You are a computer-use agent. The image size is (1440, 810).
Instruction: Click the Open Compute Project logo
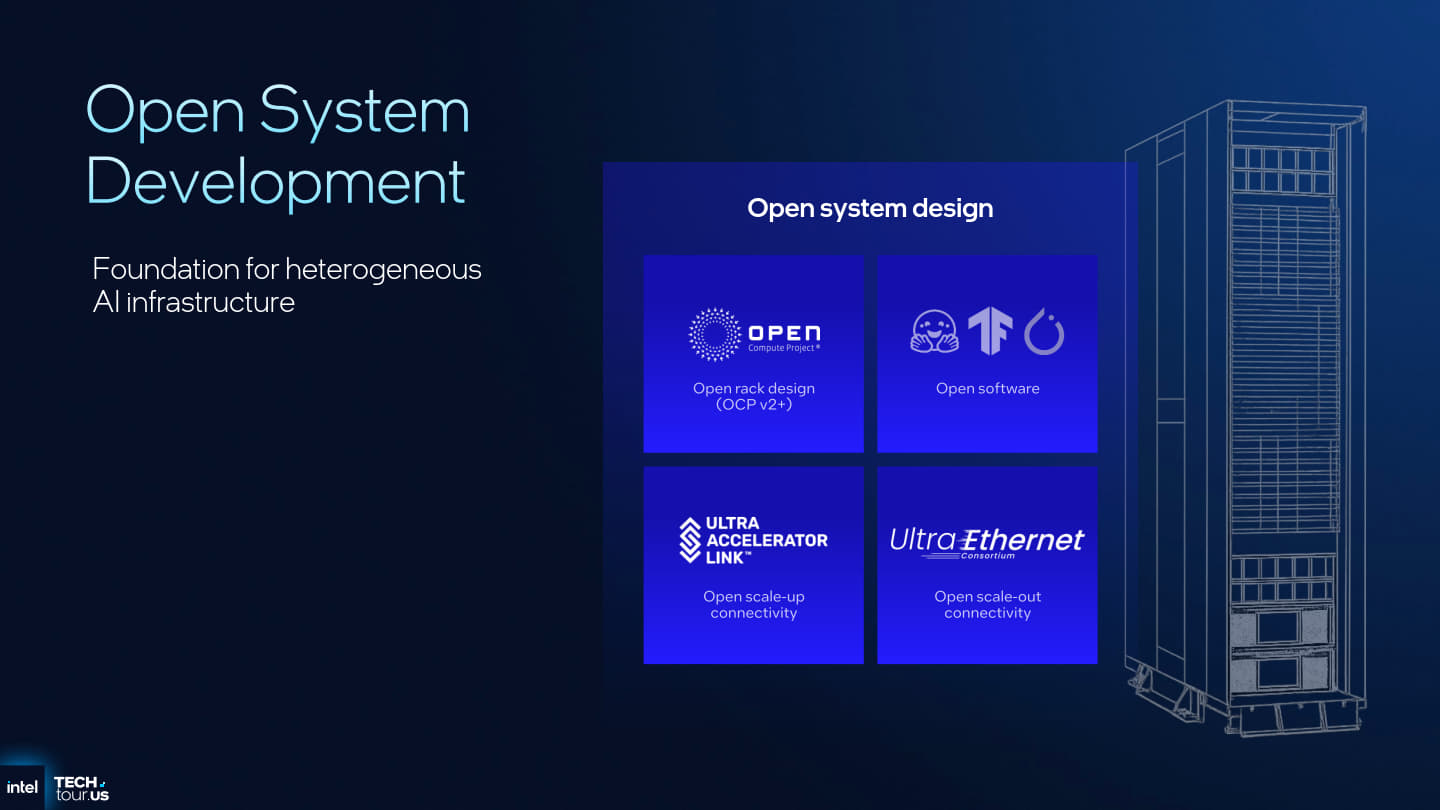754,334
